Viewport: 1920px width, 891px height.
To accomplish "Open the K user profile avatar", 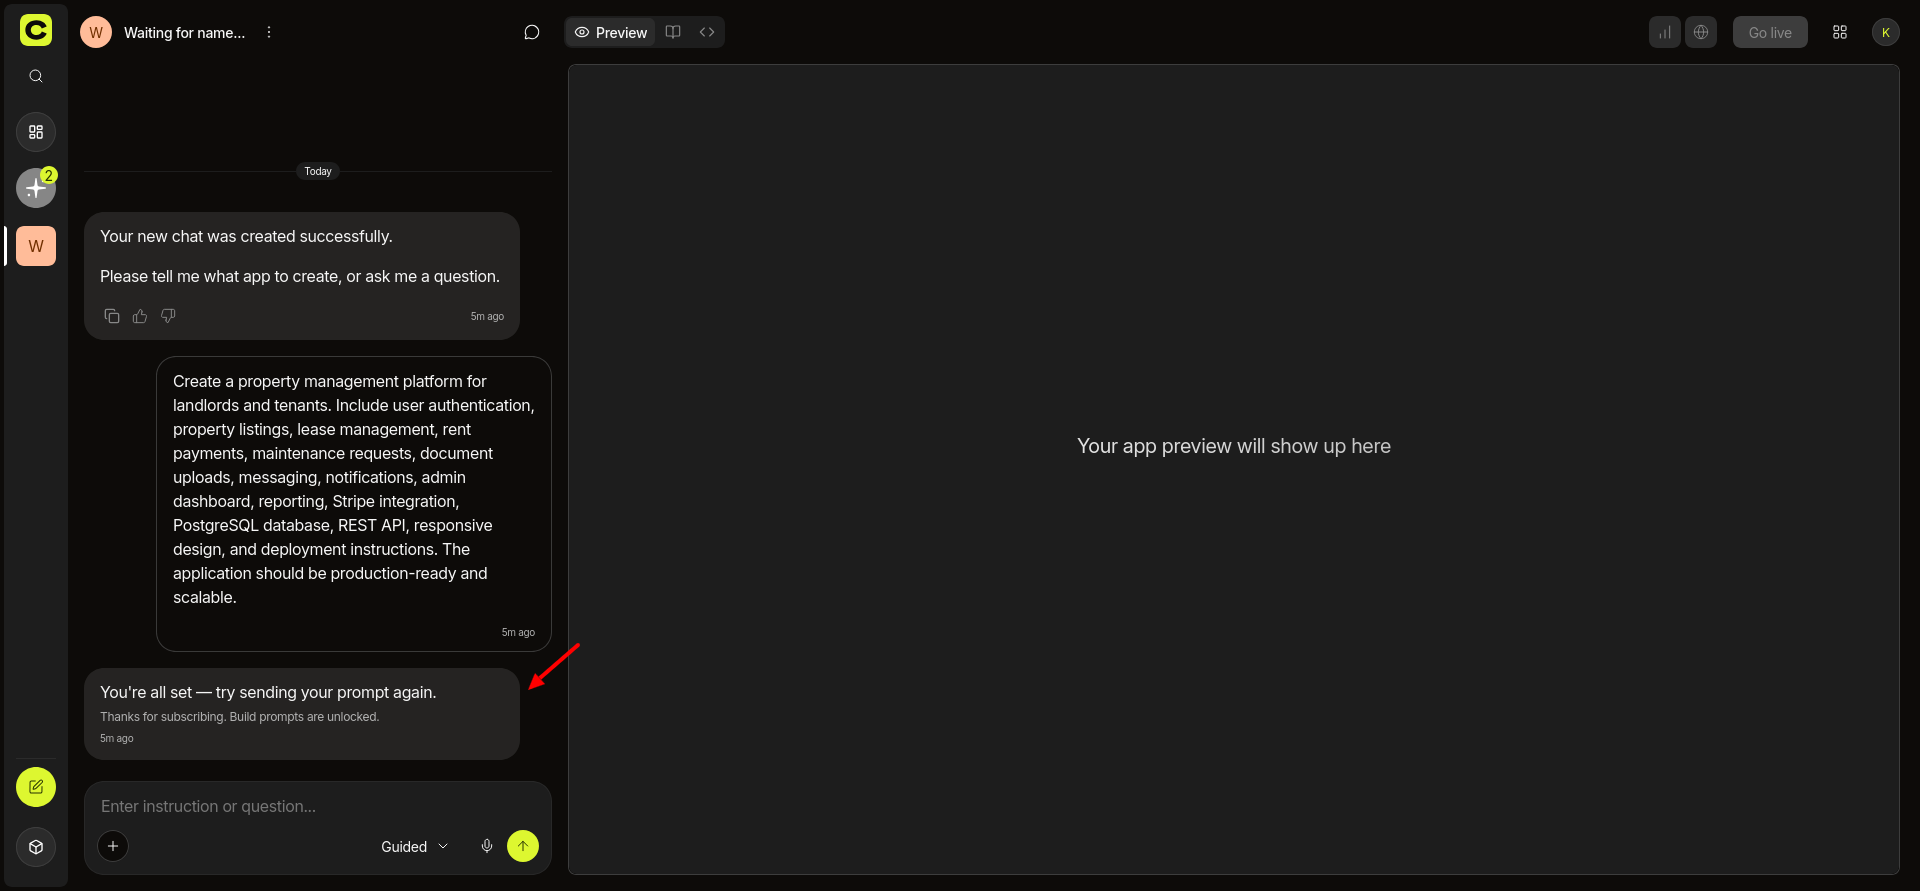I will [x=1886, y=32].
